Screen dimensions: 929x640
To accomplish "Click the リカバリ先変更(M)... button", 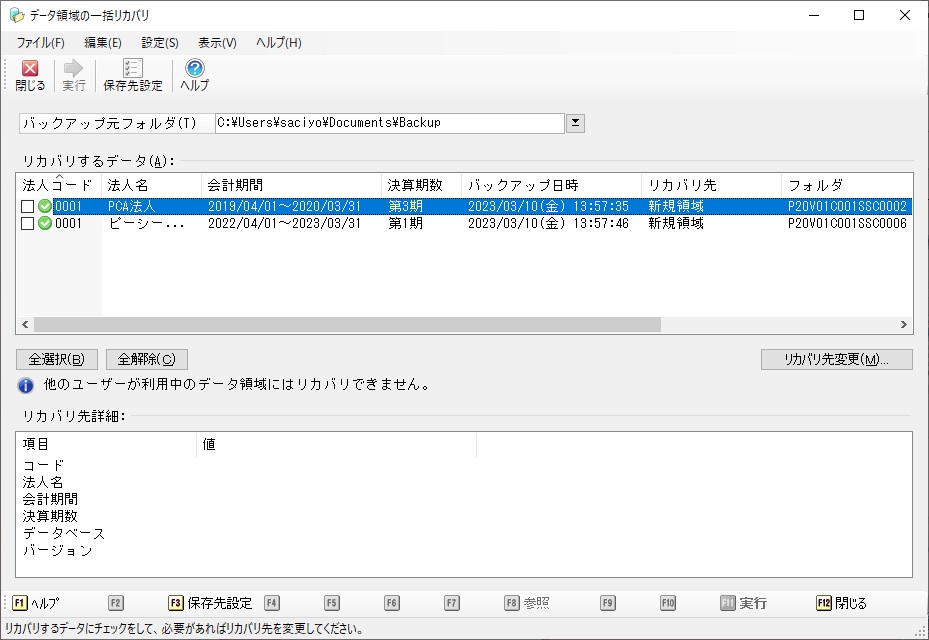I will (x=836, y=359).
